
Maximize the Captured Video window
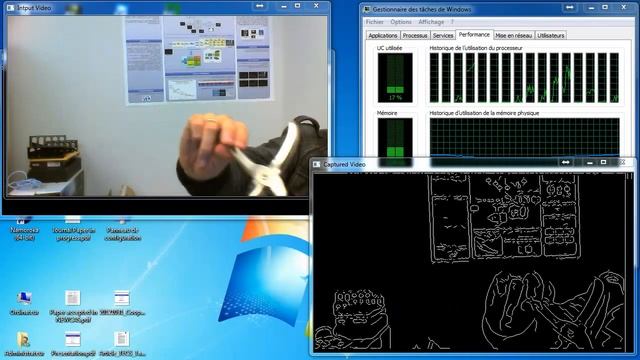(x=603, y=162)
